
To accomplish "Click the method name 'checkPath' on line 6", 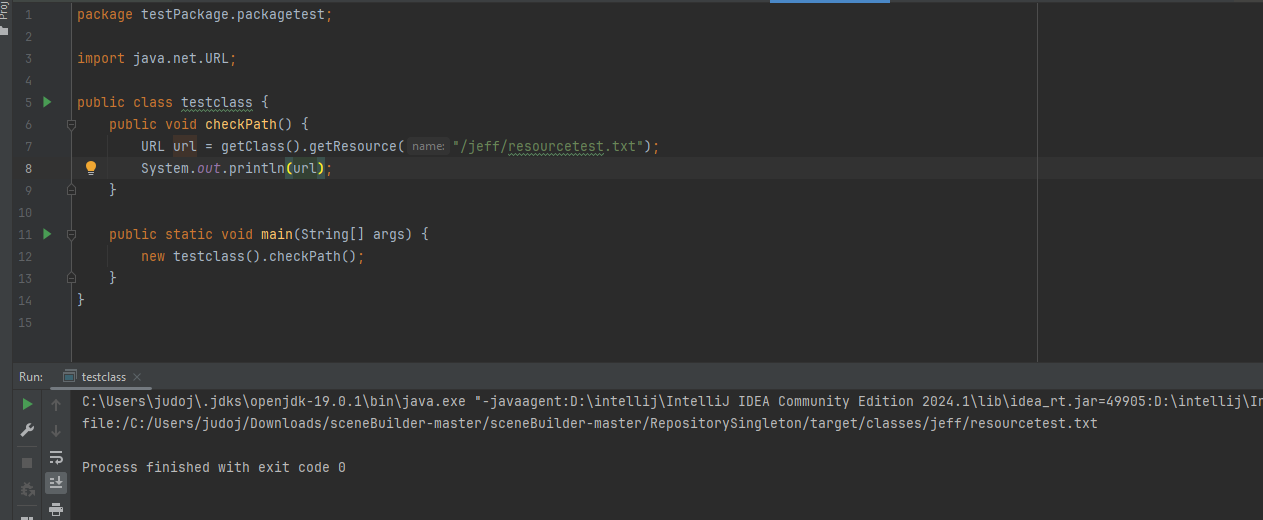I will coord(241,124).
